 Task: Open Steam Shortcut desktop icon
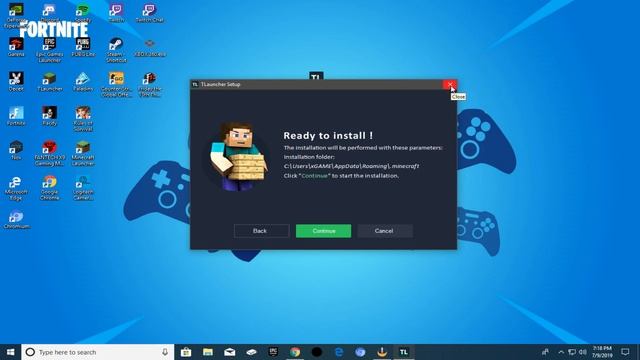[x=116, y=50]
